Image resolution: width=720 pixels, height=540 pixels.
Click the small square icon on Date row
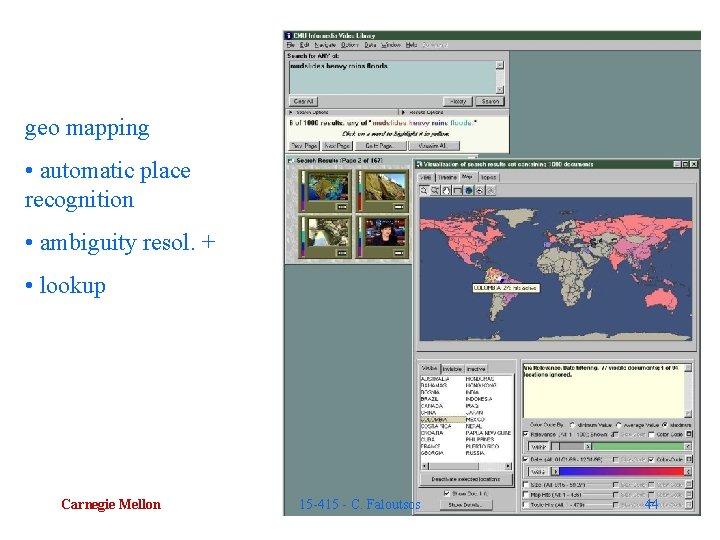pos(689,459)
